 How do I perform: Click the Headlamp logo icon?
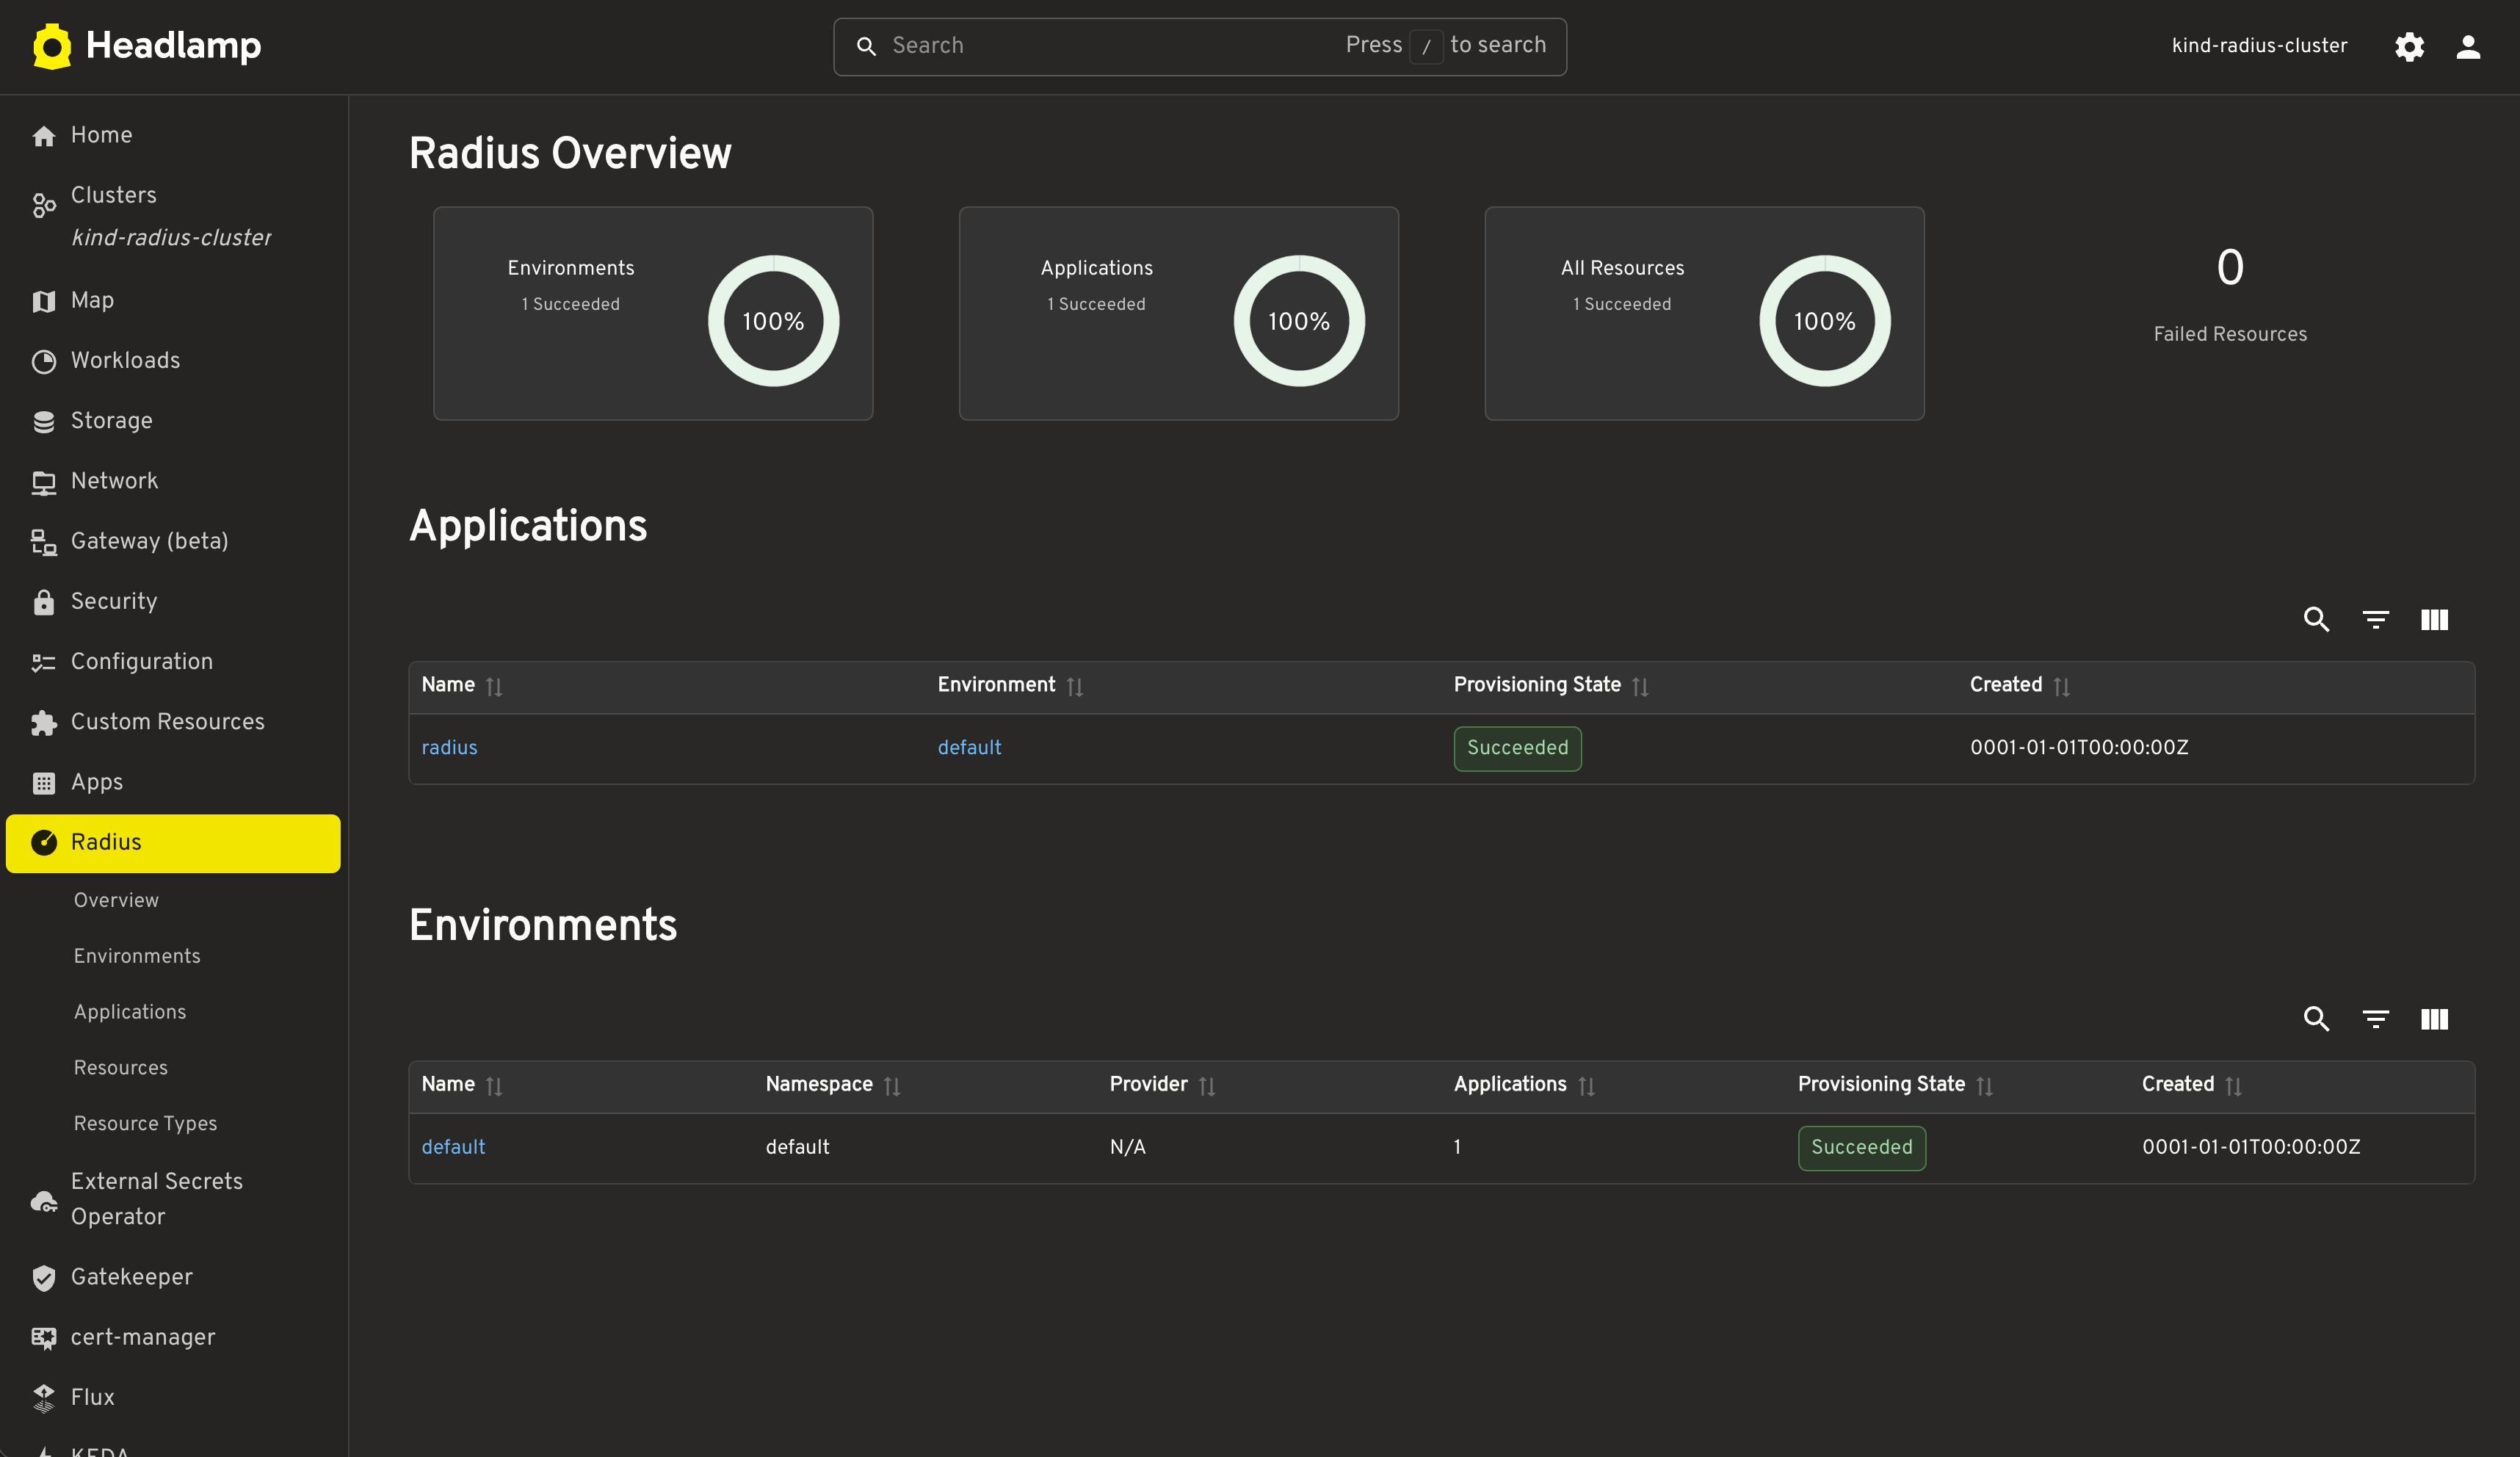point(52,46)
